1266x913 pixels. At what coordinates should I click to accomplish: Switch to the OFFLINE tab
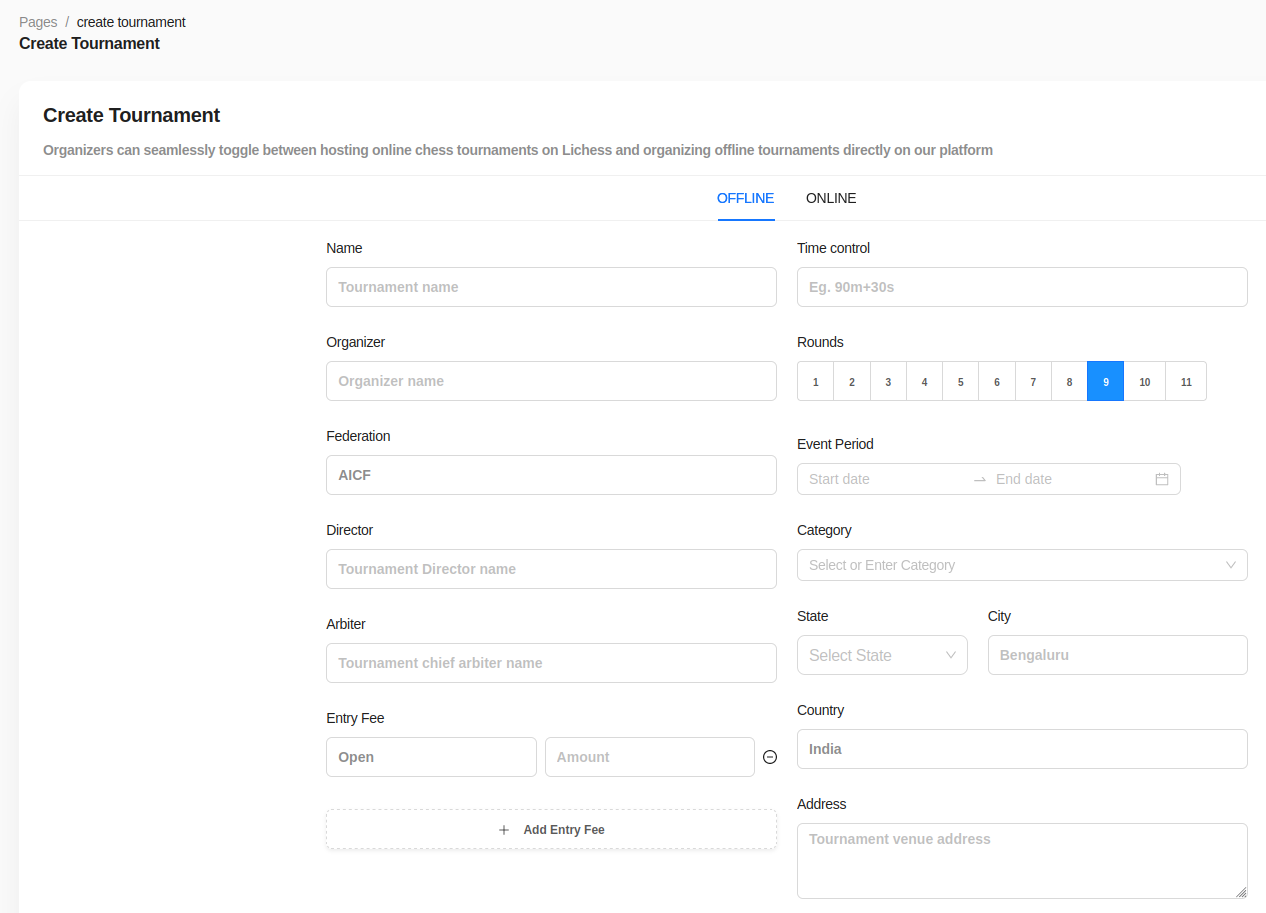click(x=745, y=198)
